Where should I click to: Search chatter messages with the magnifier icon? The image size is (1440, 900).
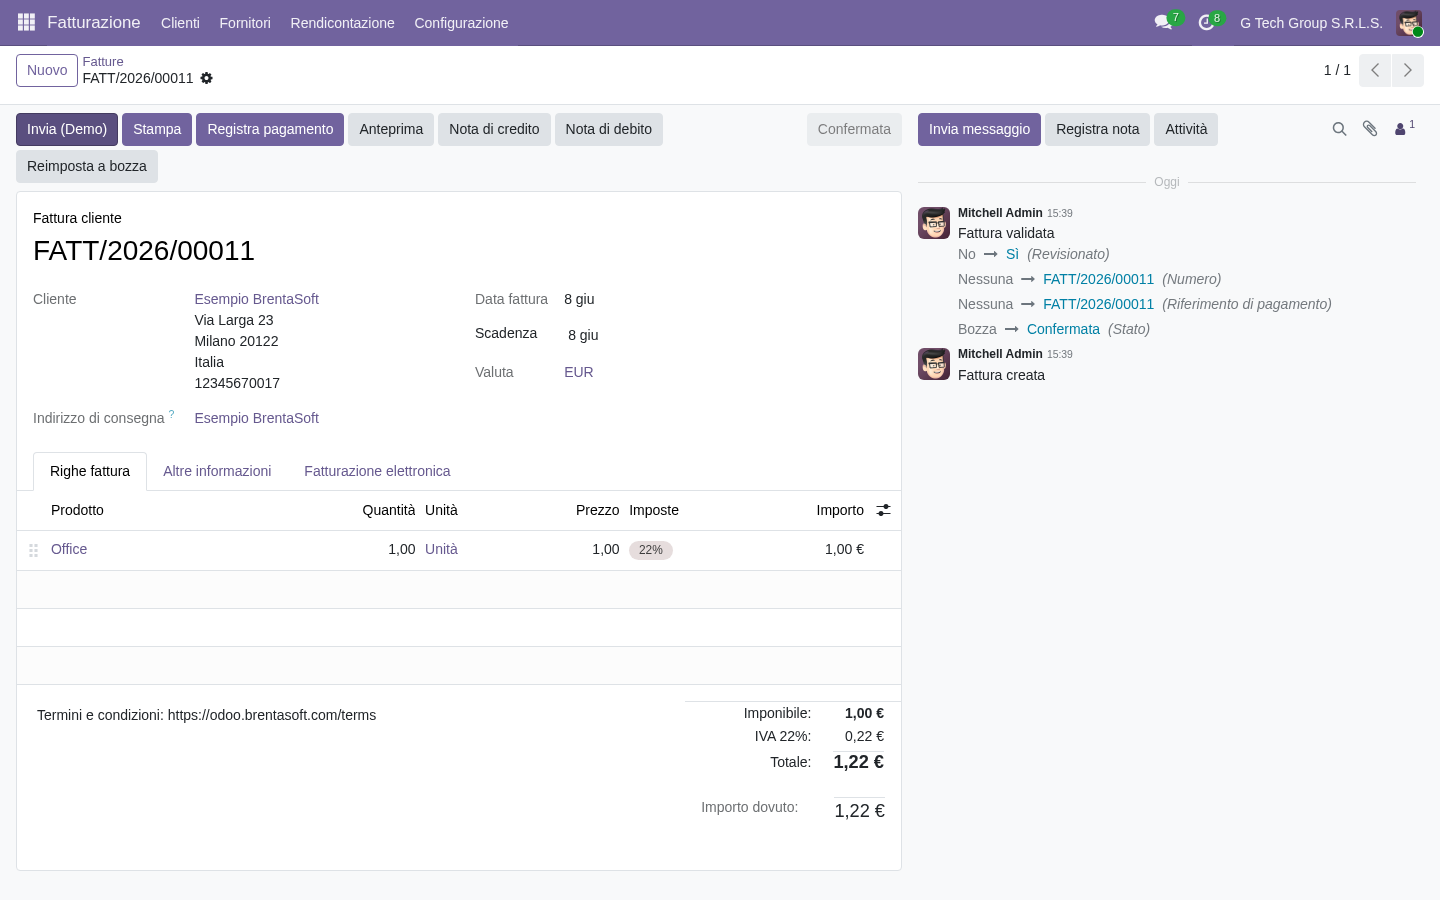pos(1339,129)
